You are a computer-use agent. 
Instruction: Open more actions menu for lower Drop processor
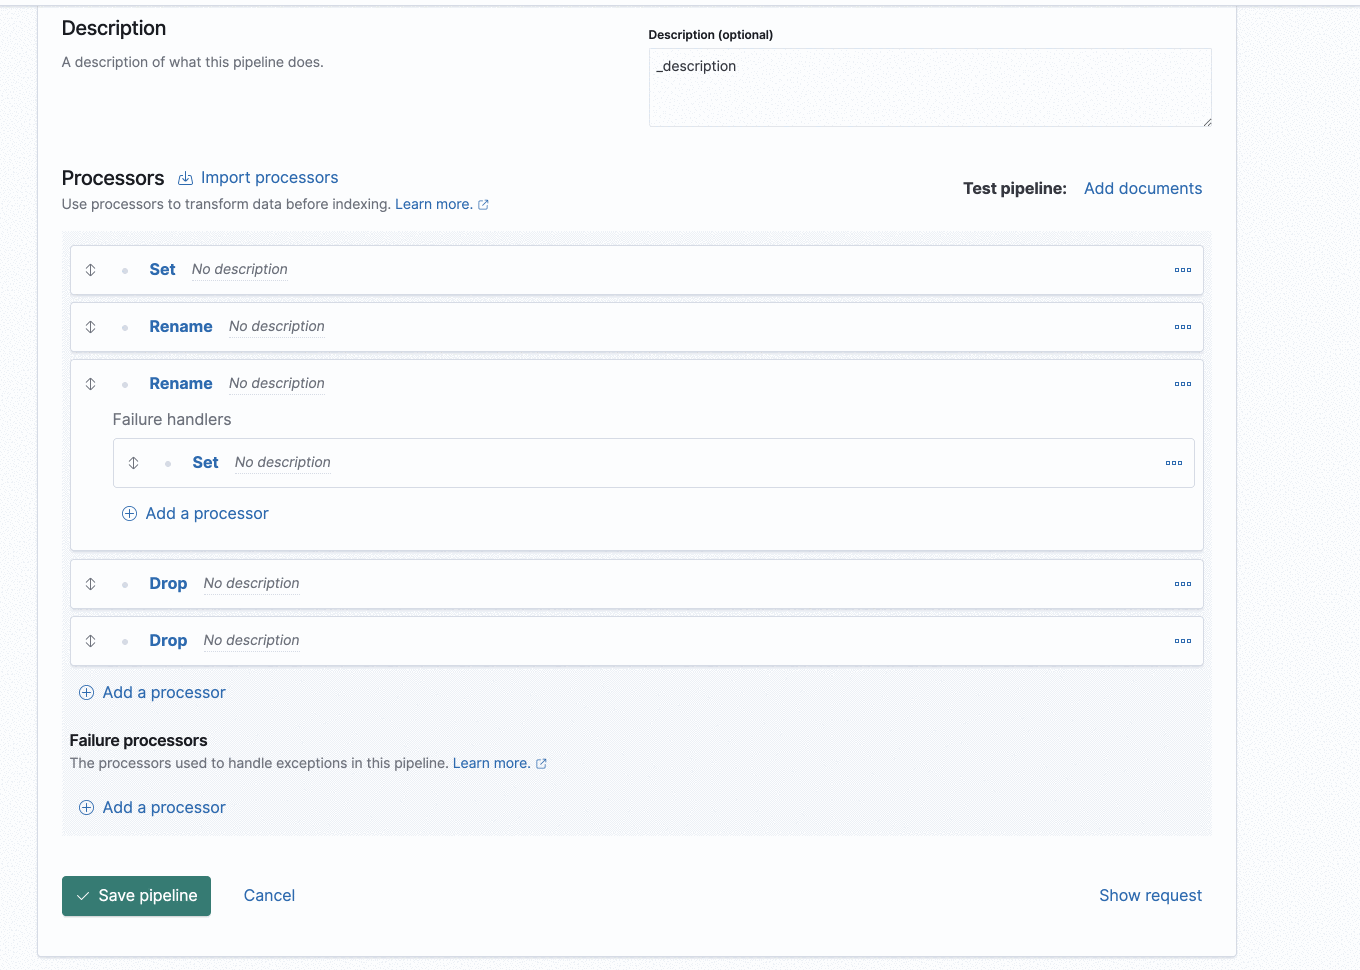pyautogui.click(x=1183, y=641)
